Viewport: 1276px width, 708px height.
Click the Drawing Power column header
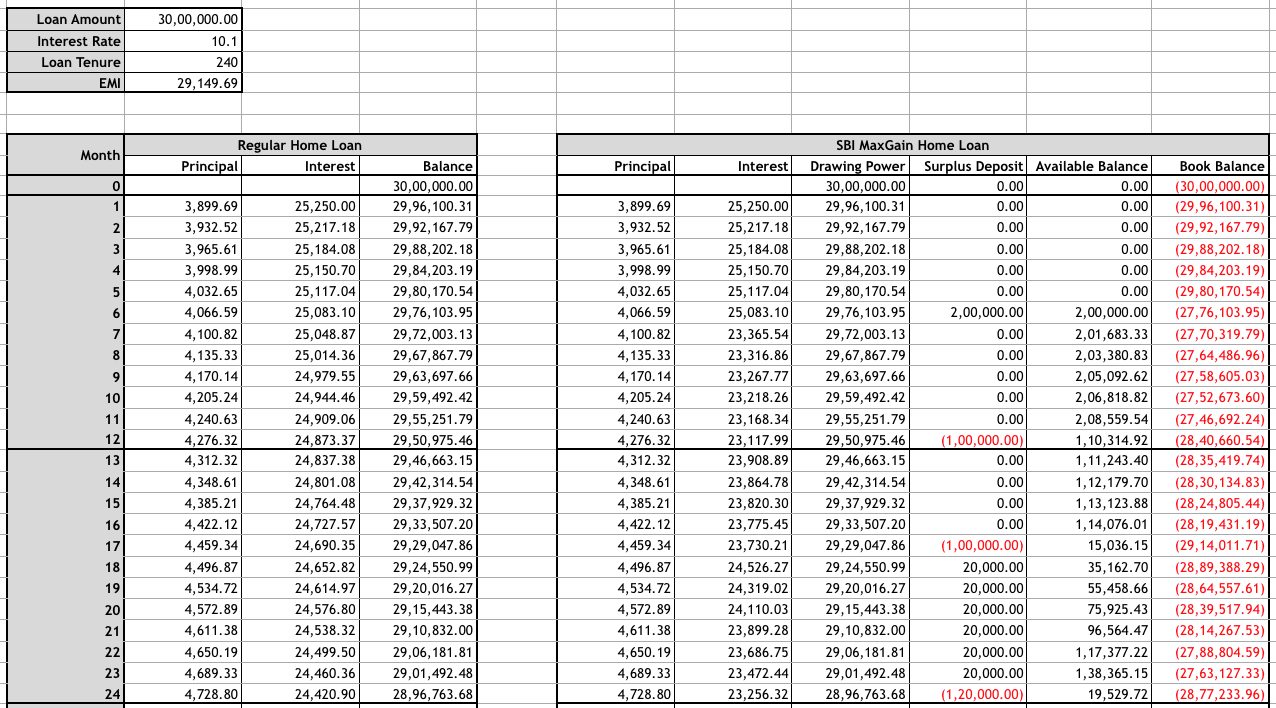point(850,166)
